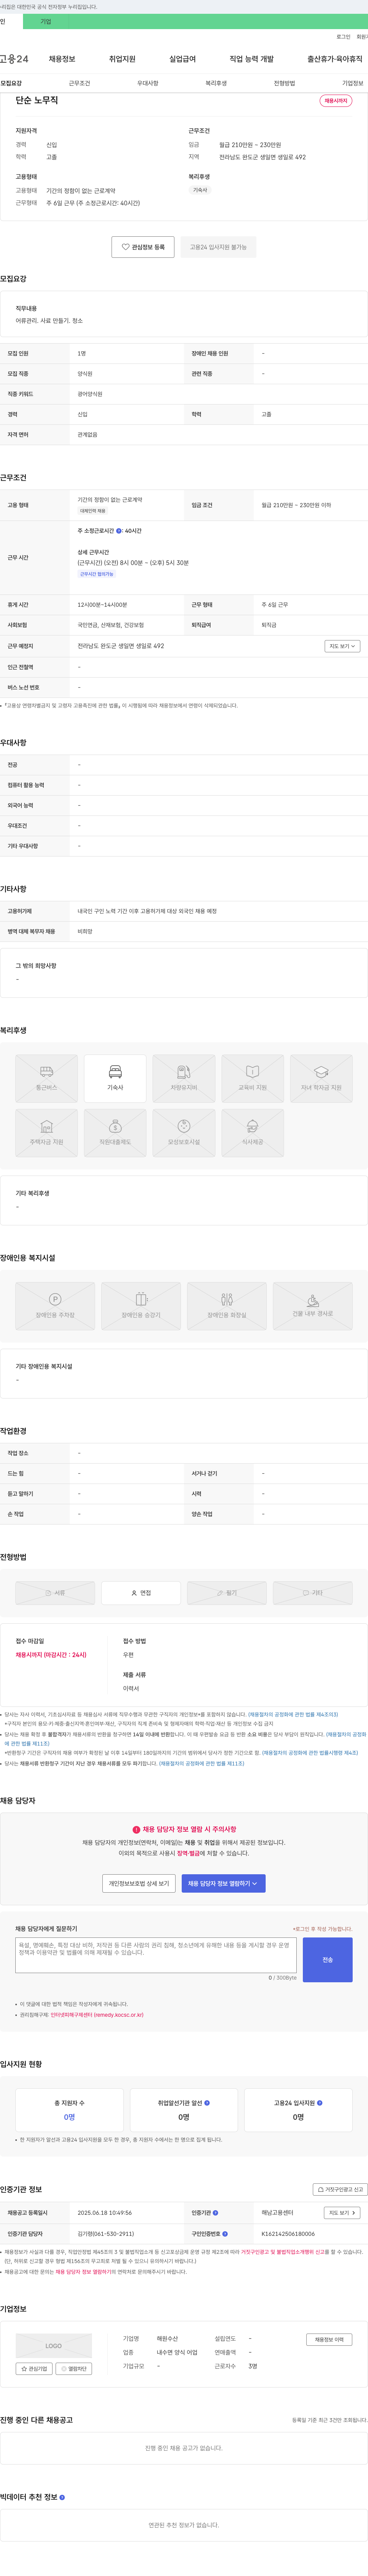This screenshot has height=2576, width=368.
Task: Select the 차량유지비 welfare icon
Action: [x=184, y=1079]
